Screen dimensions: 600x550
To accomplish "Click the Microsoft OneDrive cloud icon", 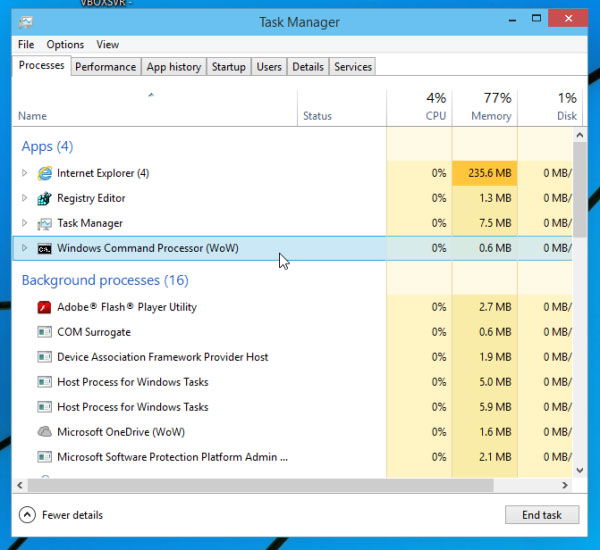I will [x=44, y=432].
